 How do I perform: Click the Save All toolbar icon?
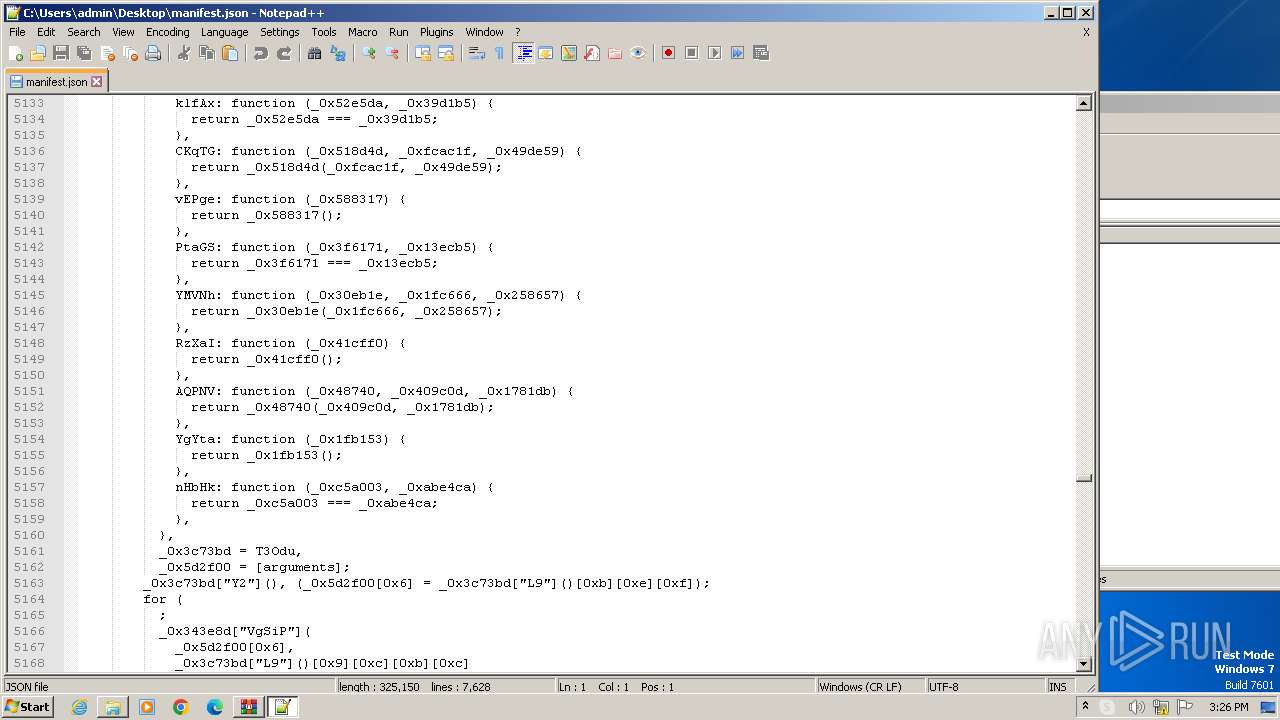pyautogui.click(x=84, y=53)
